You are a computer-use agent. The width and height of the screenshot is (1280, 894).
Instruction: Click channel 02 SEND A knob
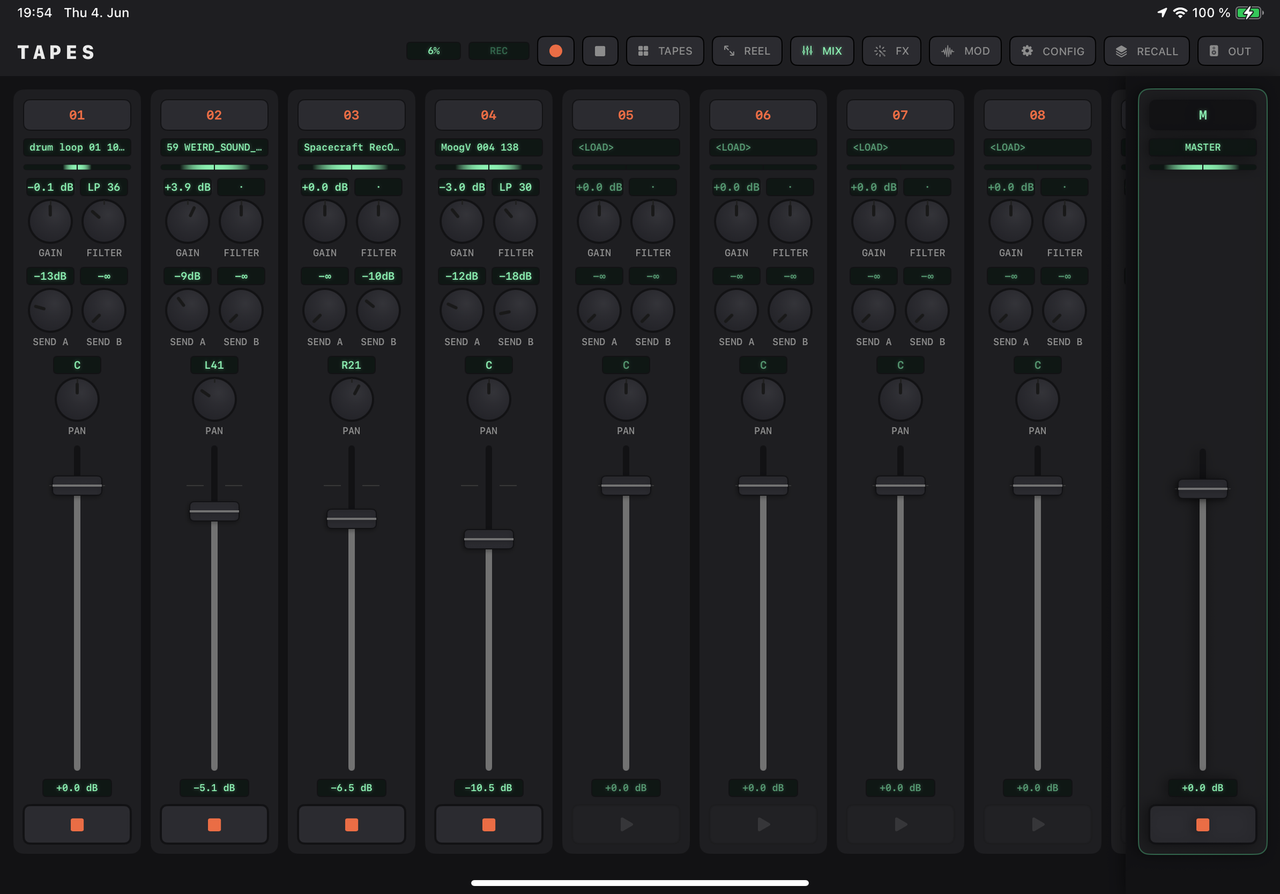[x=187, y=310]
